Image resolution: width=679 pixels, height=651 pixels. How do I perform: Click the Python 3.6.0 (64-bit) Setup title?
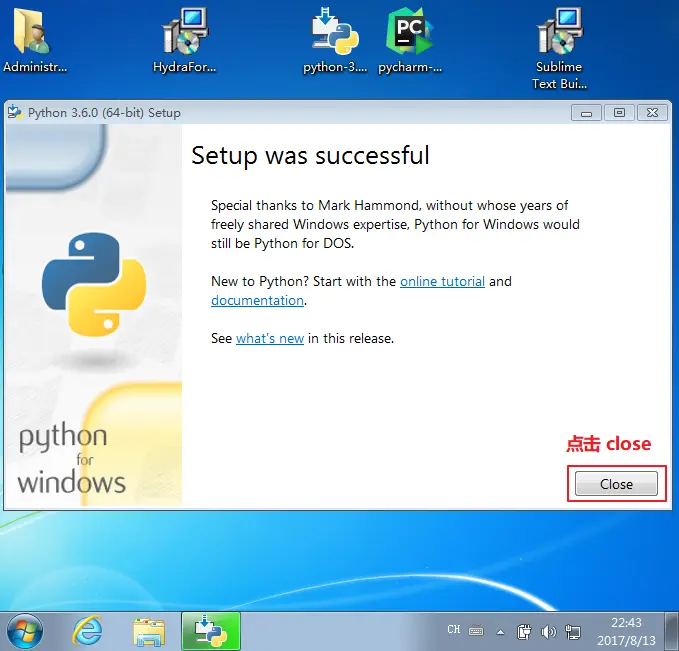click(x=104, y=113)
